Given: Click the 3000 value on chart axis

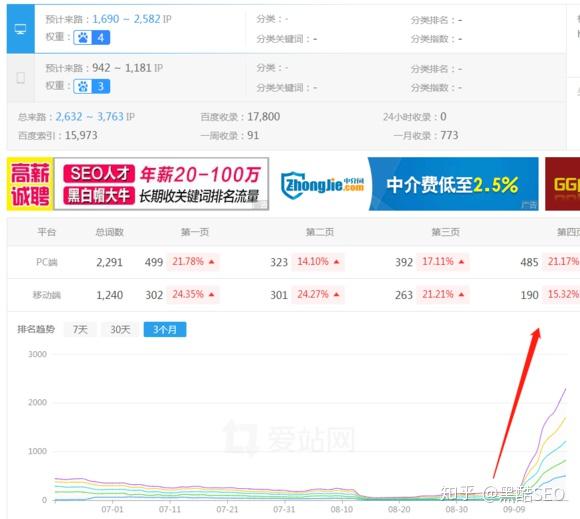Looking at the screenshot, I should coord(37,354).
